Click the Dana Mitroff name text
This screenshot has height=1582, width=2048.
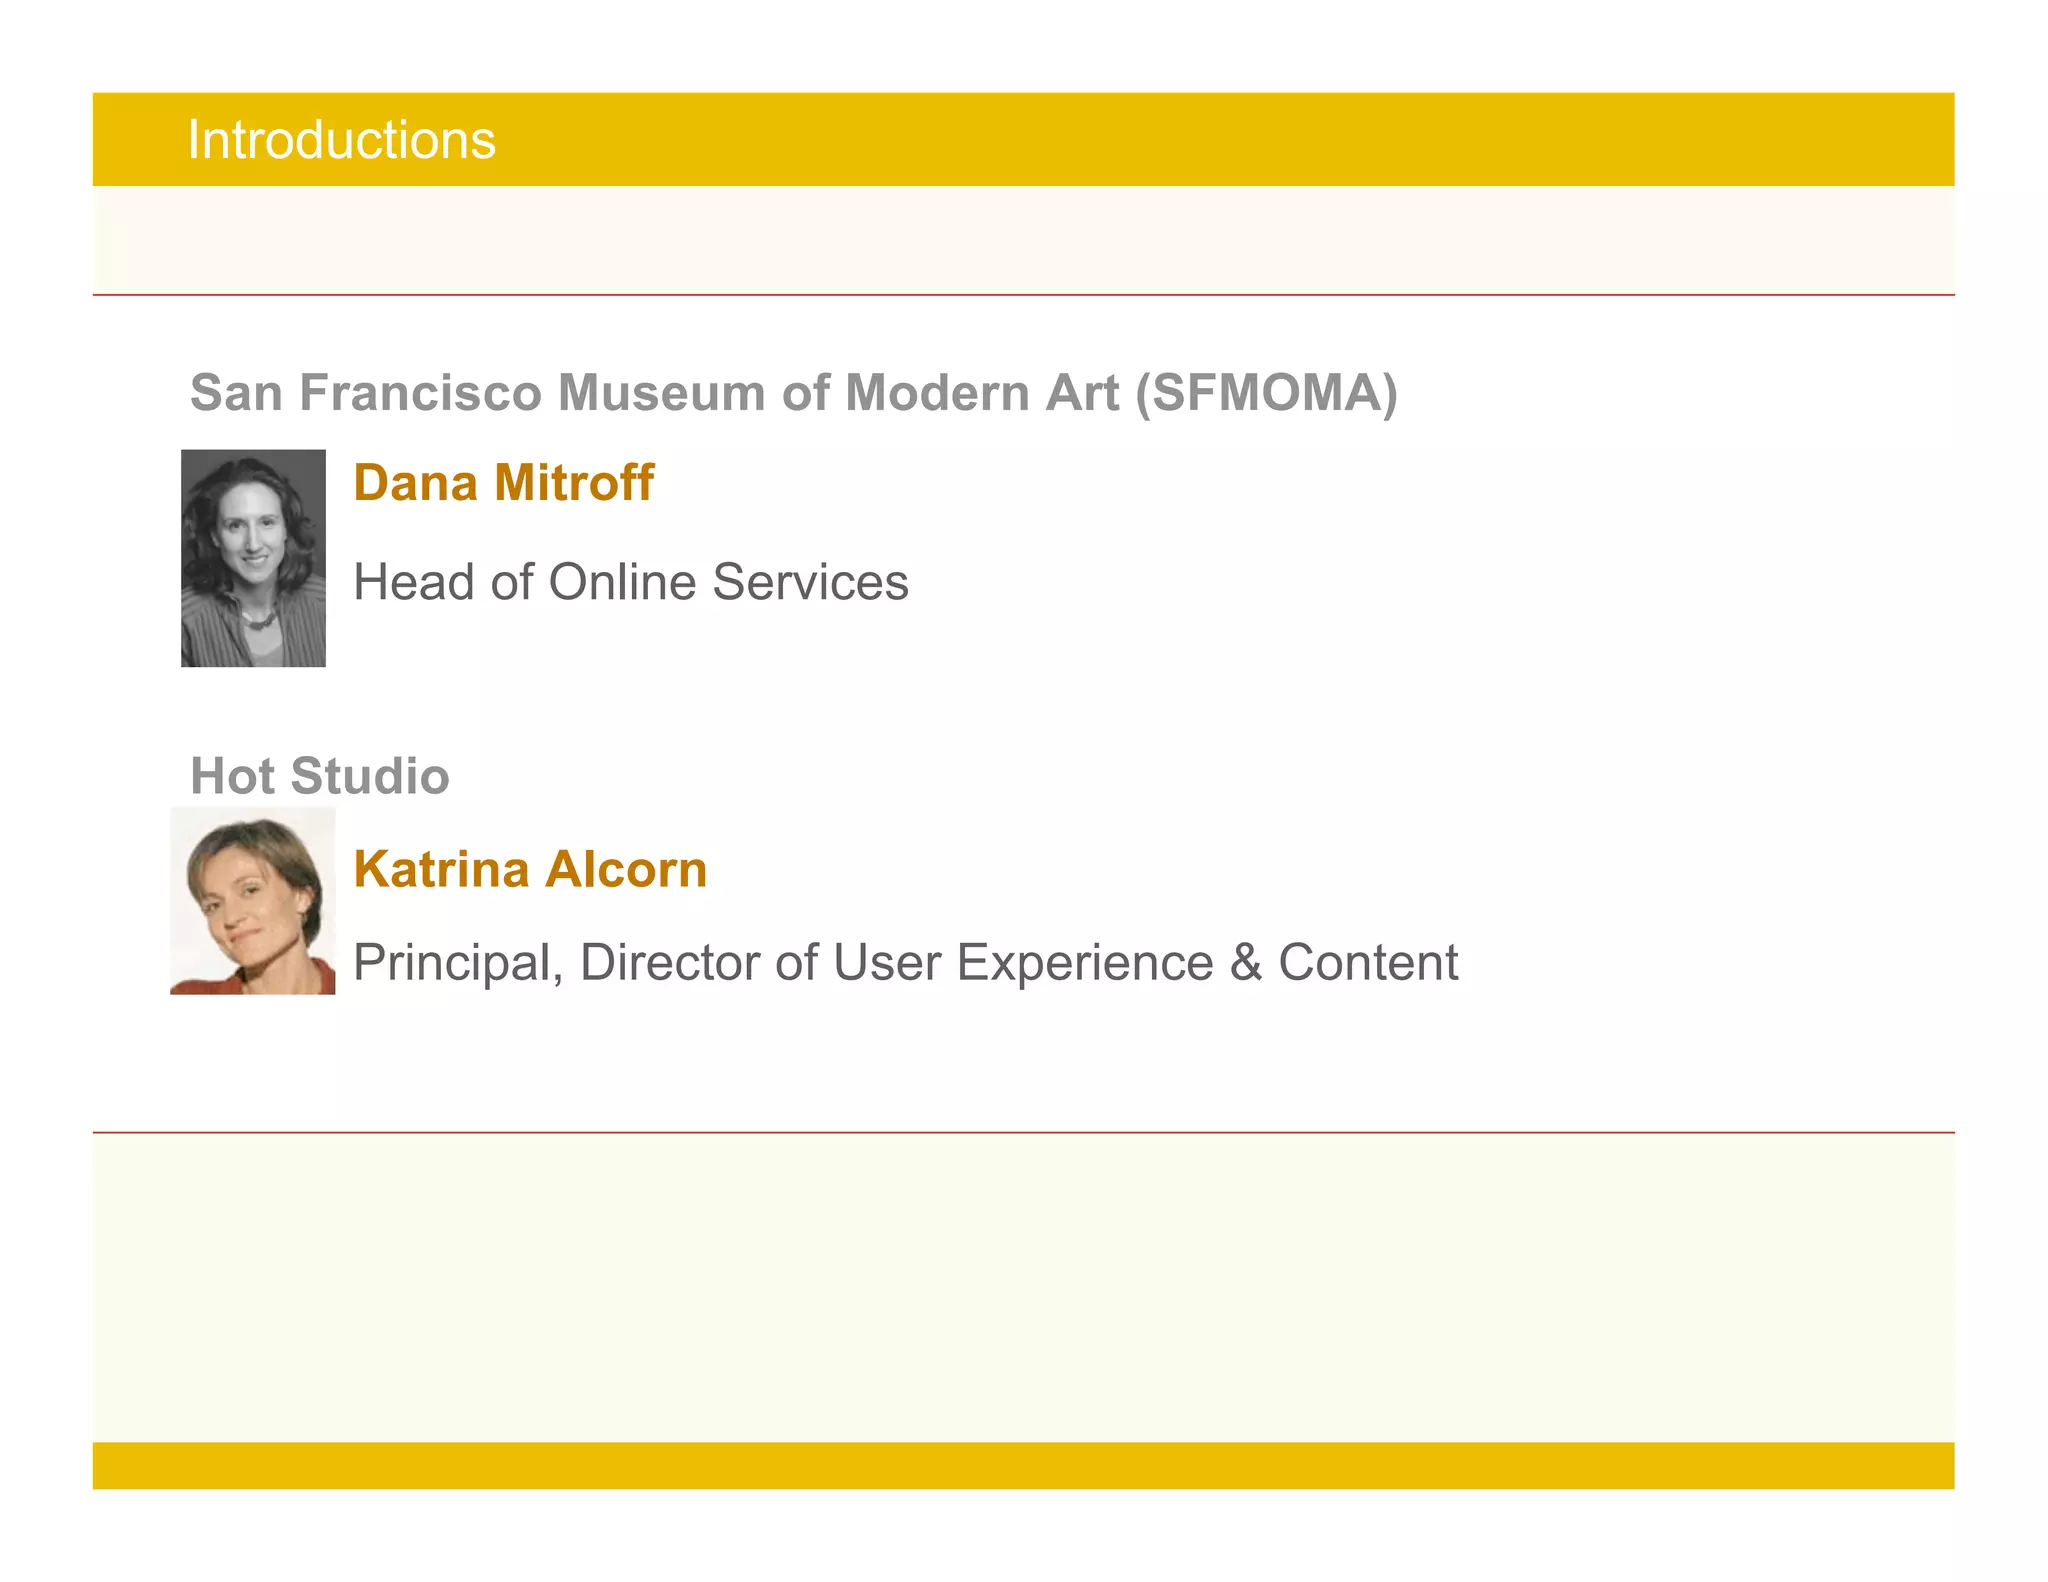coord(503,483)
